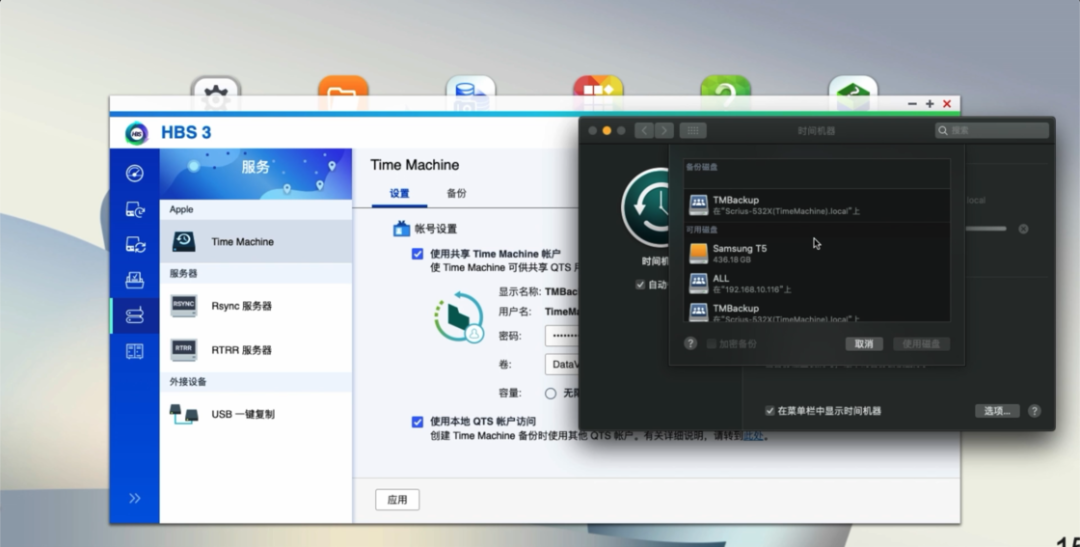1080x547 pixels.
Task: Follow the 此处 link for details
Action: [x=753, y=435]
